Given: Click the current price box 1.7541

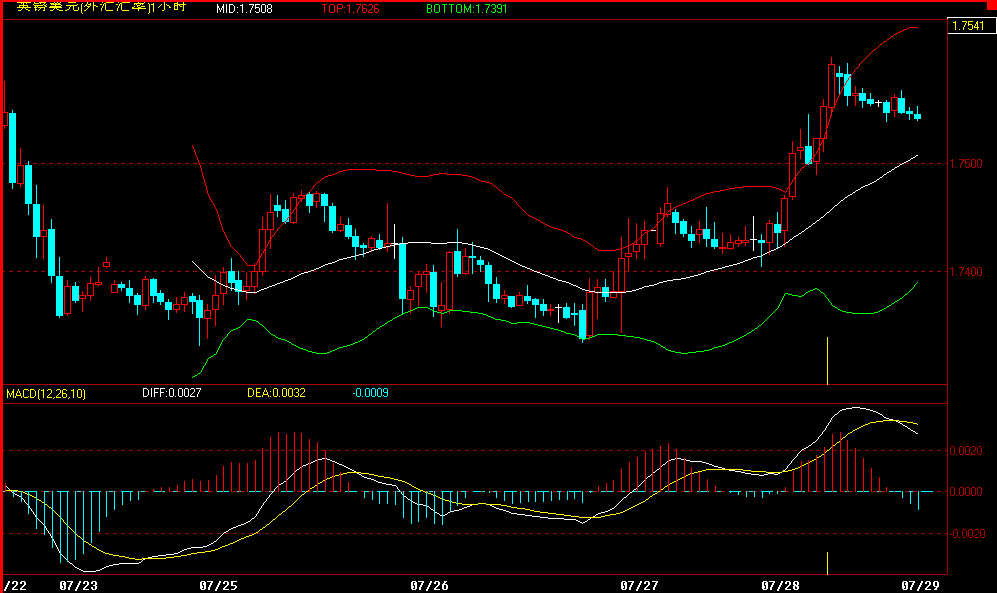Looking at the screenshot, I should click(969, 27).
